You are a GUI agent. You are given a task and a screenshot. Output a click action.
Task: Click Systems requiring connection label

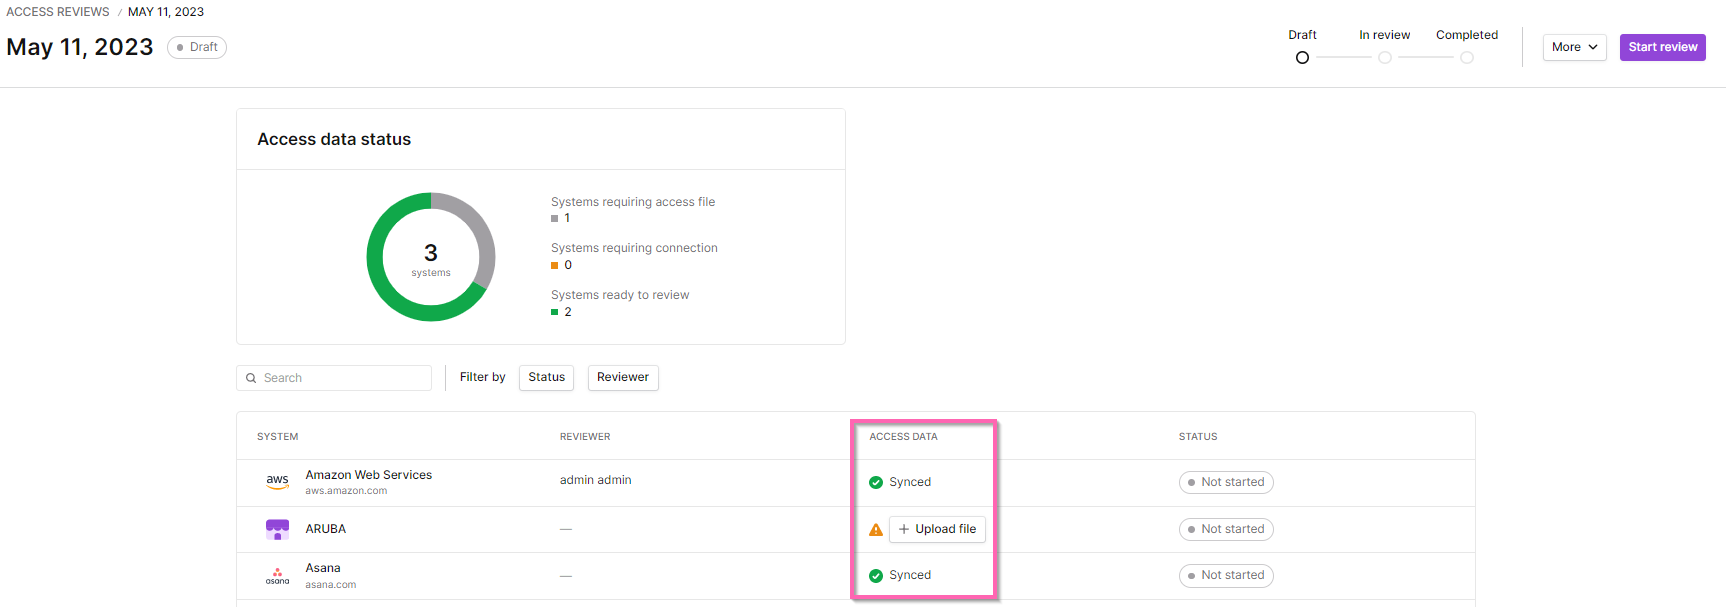click(x=634, y=248)
